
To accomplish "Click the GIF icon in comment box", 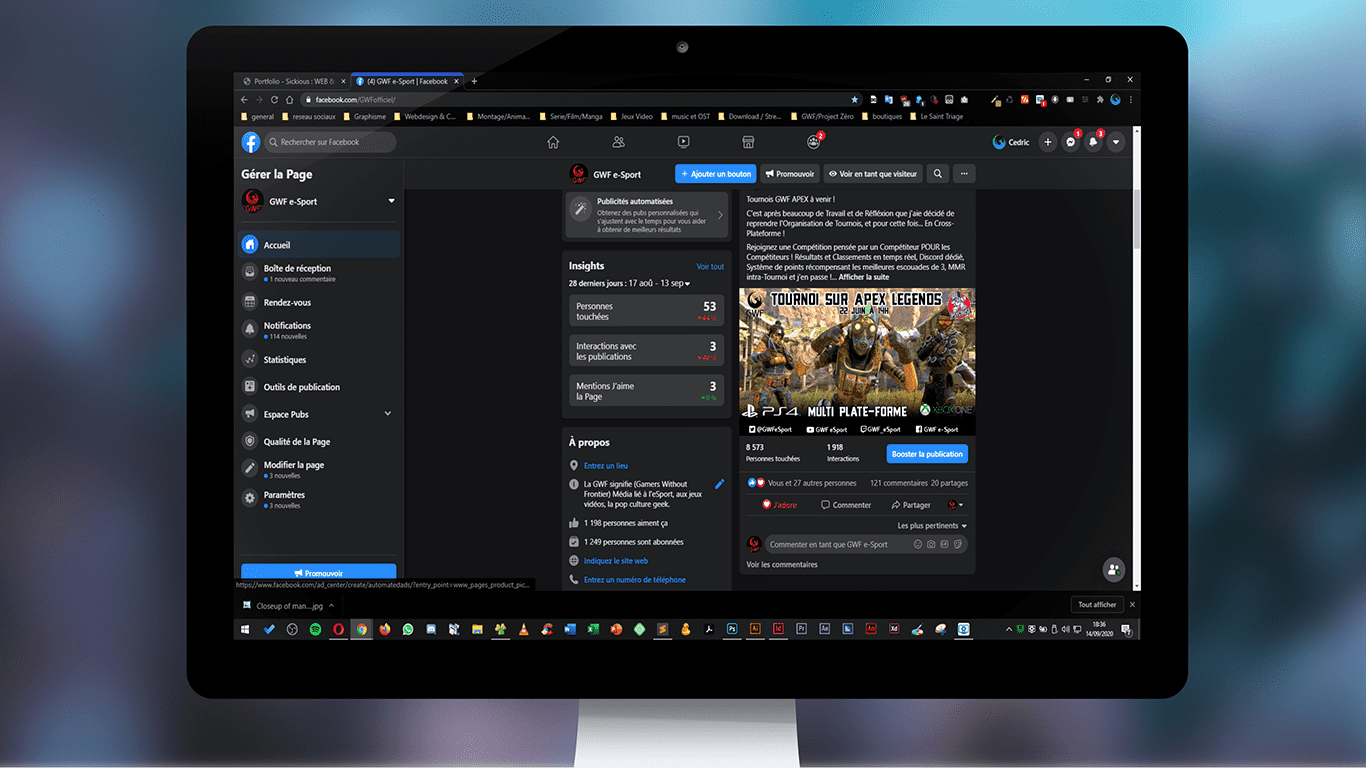I will point(944,545).
